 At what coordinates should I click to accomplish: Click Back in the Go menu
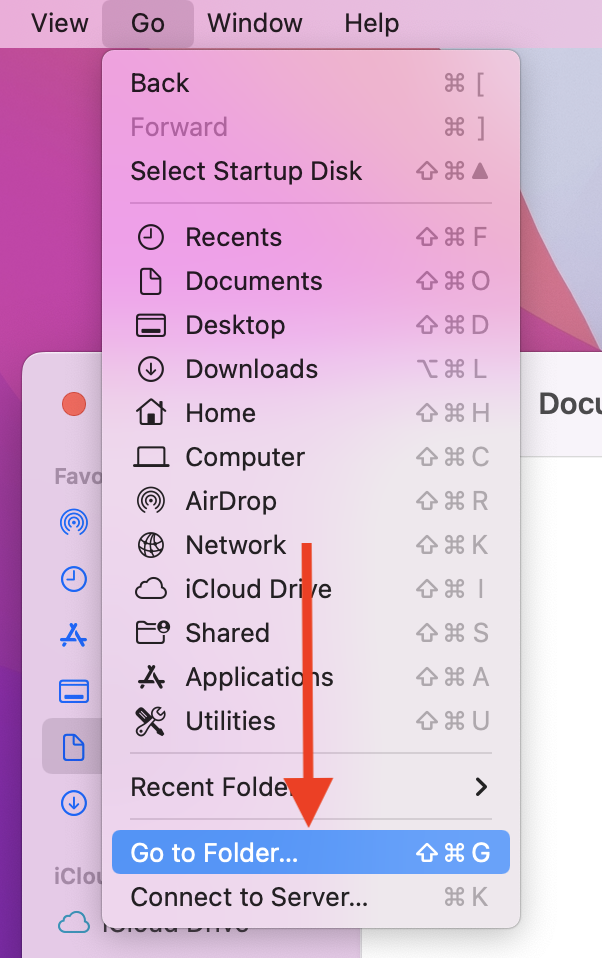pos(160,83)
